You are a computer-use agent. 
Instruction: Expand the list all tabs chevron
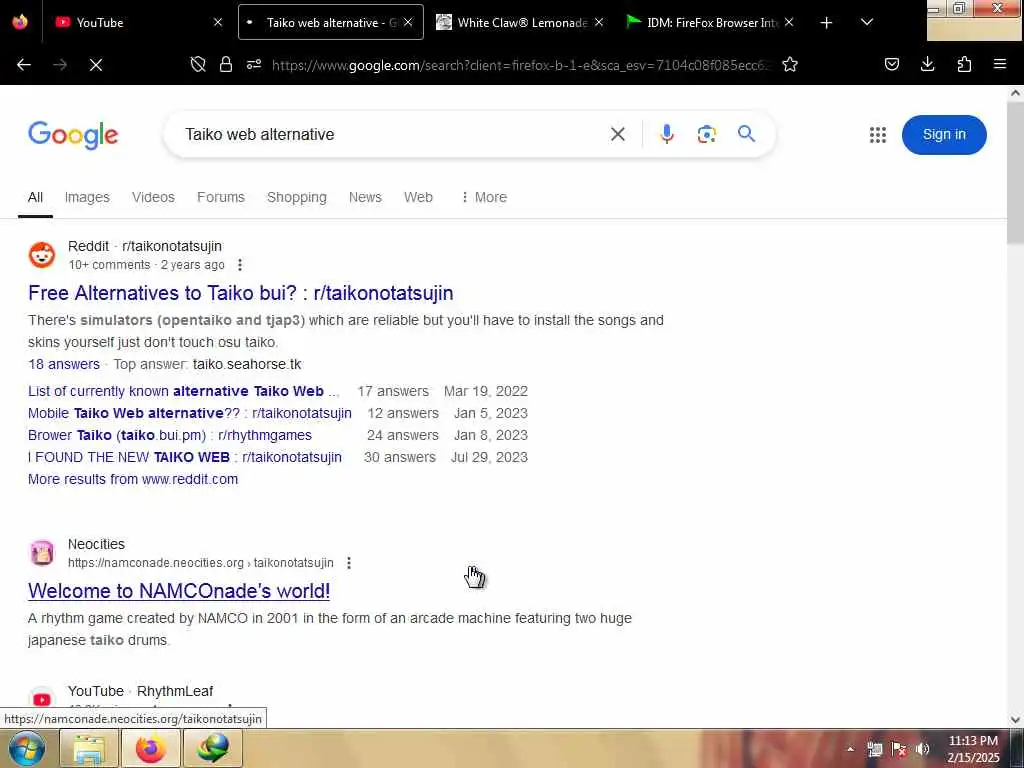(x=867, y=22)
